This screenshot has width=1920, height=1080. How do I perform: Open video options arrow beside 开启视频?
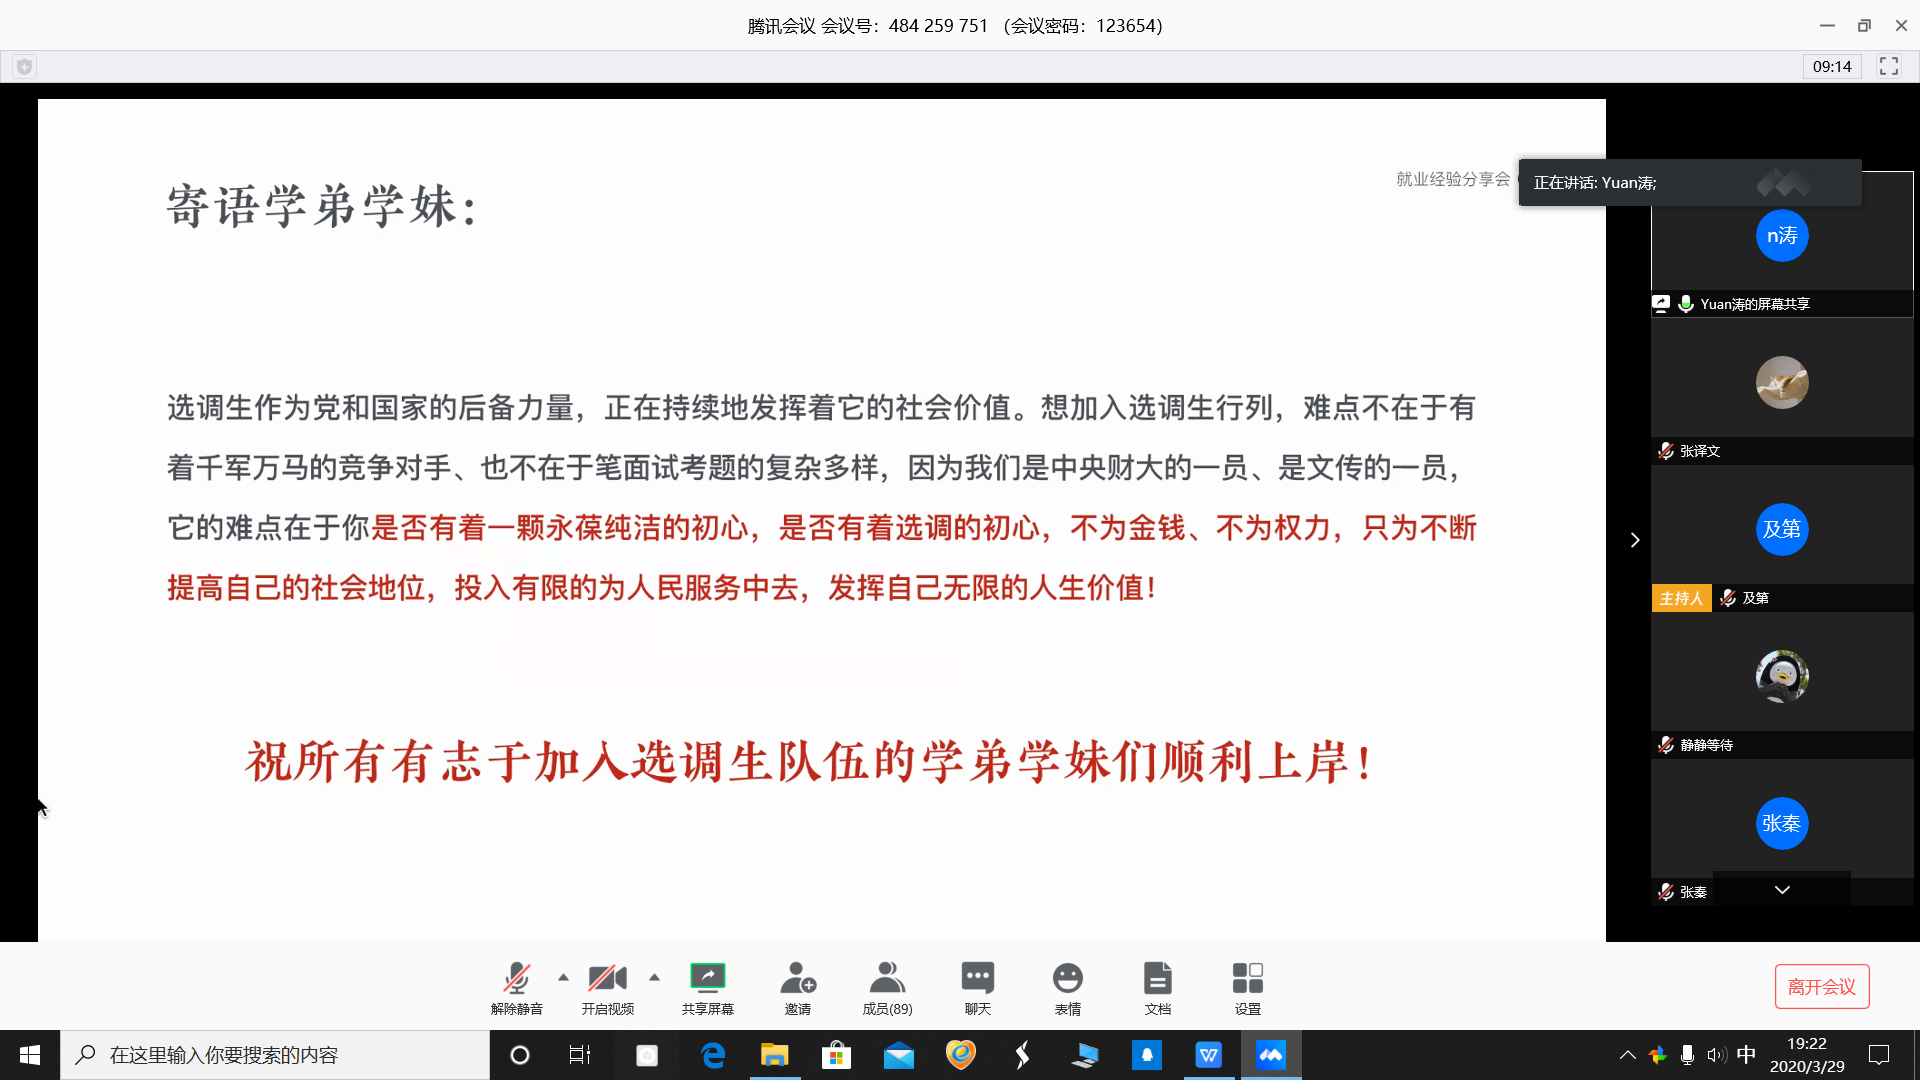(x=654, y=977)
